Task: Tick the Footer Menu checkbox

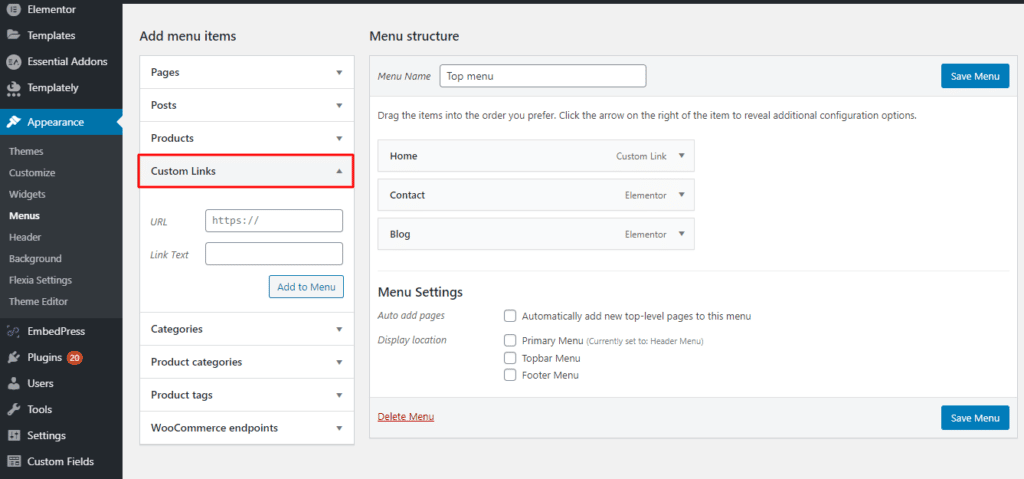Action: click(x=510, y=375)
